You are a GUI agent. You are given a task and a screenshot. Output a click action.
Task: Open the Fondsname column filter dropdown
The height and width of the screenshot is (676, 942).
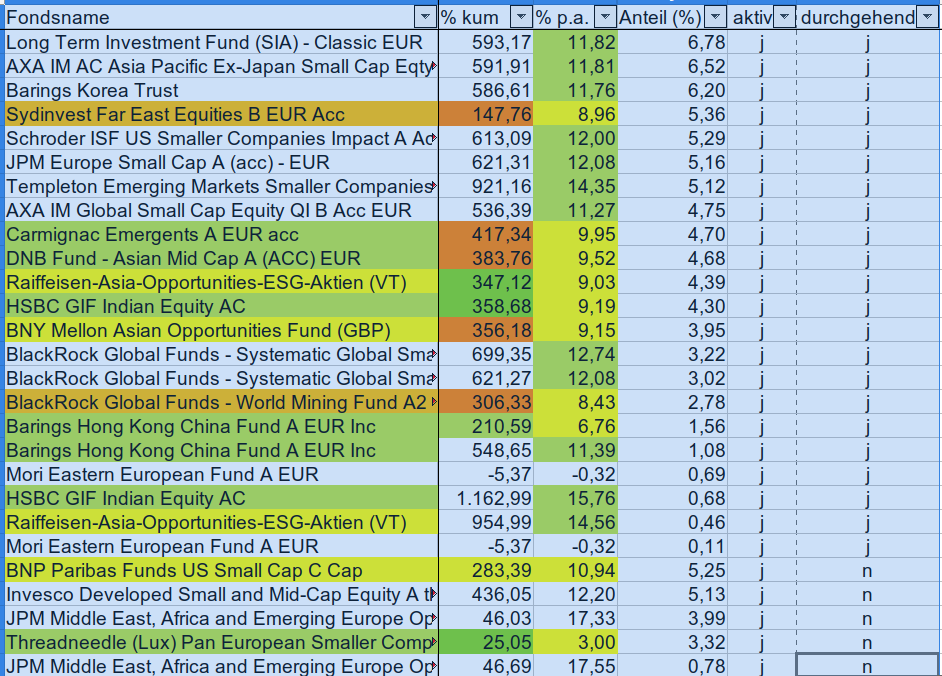tap(425, 17)
